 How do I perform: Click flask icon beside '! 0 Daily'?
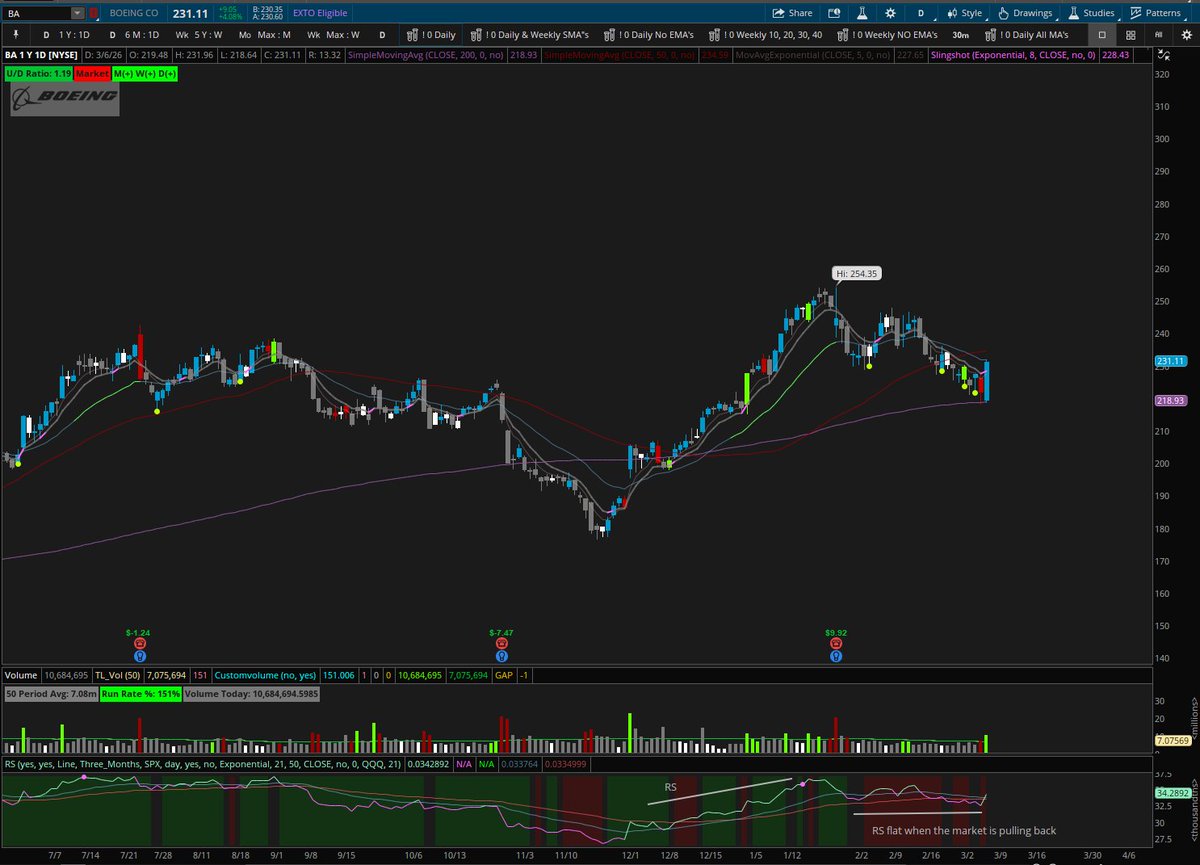[411, 34]
